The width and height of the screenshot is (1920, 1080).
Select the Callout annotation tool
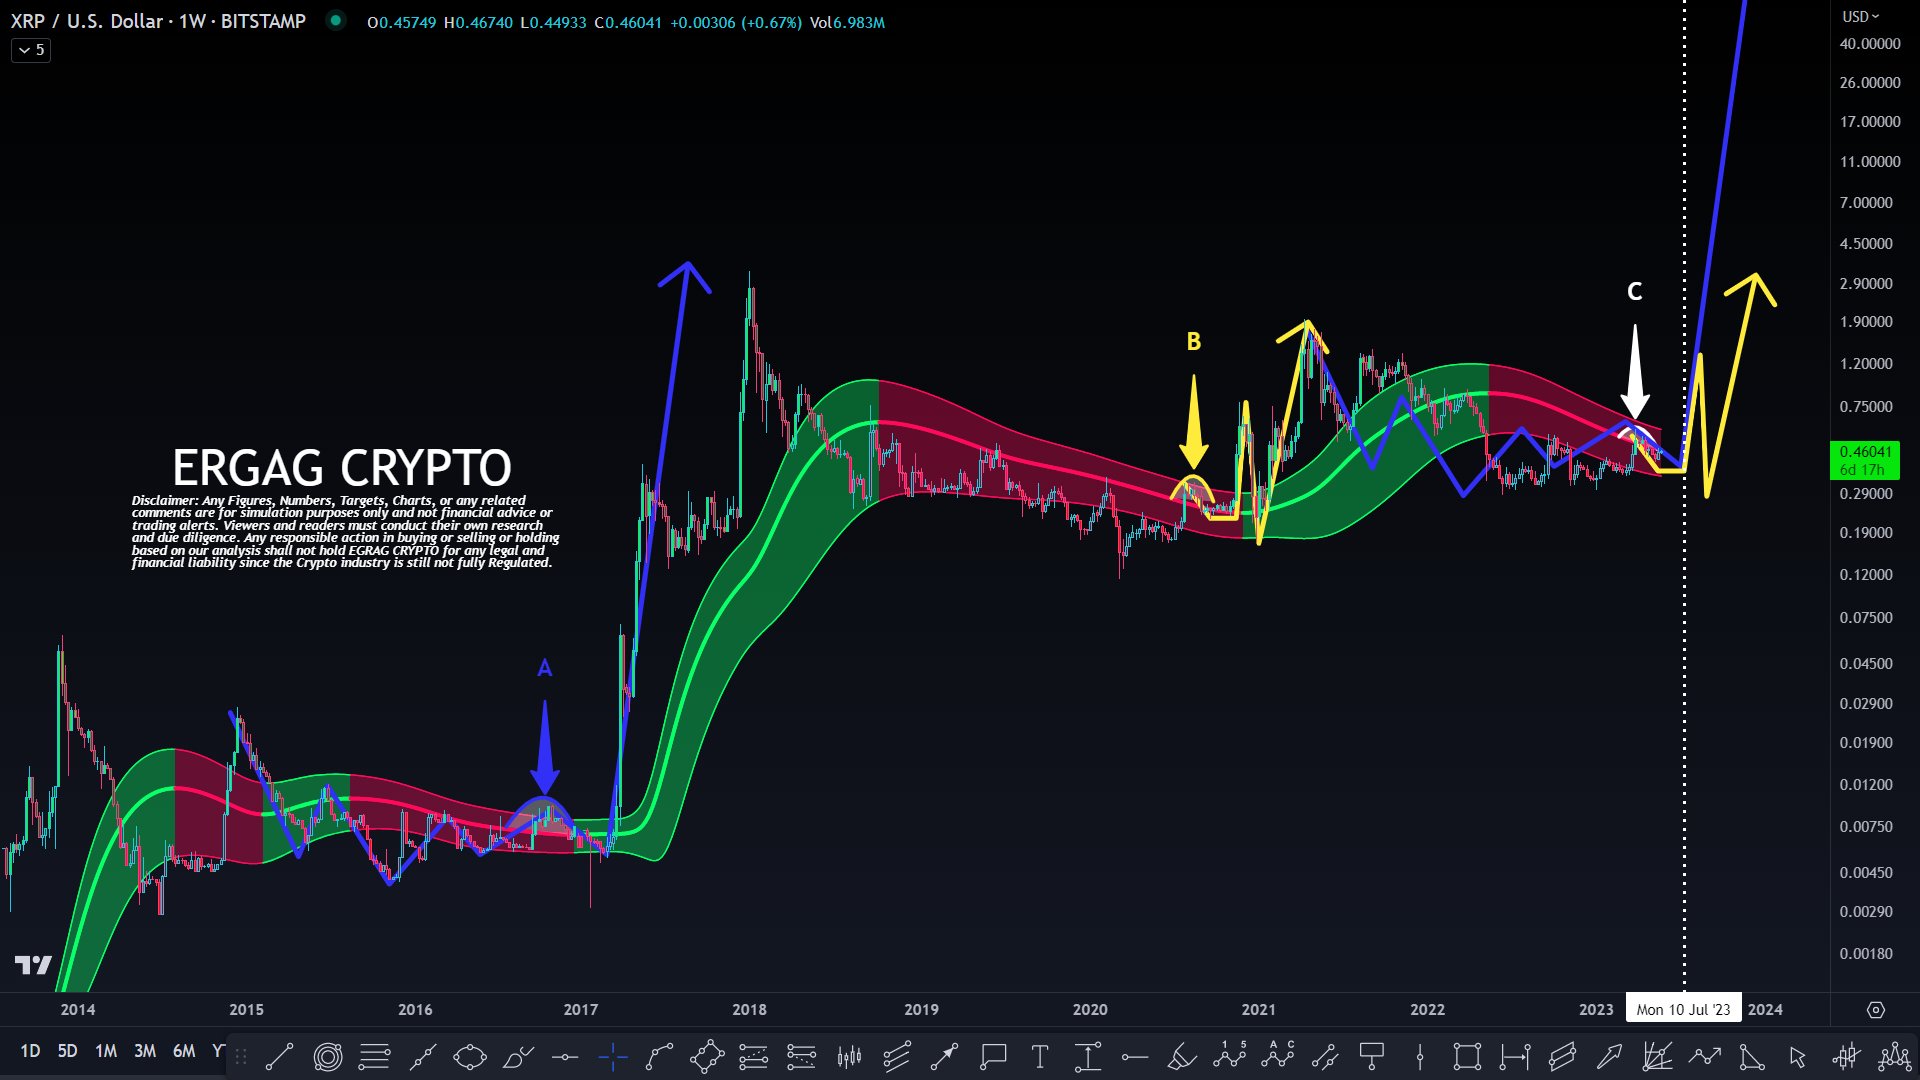coord(993,1056)
